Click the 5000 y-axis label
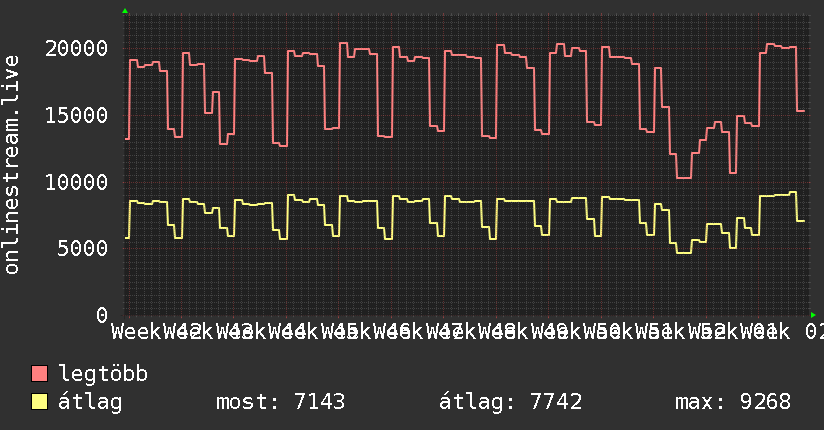This screenshot has width=824, height=430. [x=83, y=249]
